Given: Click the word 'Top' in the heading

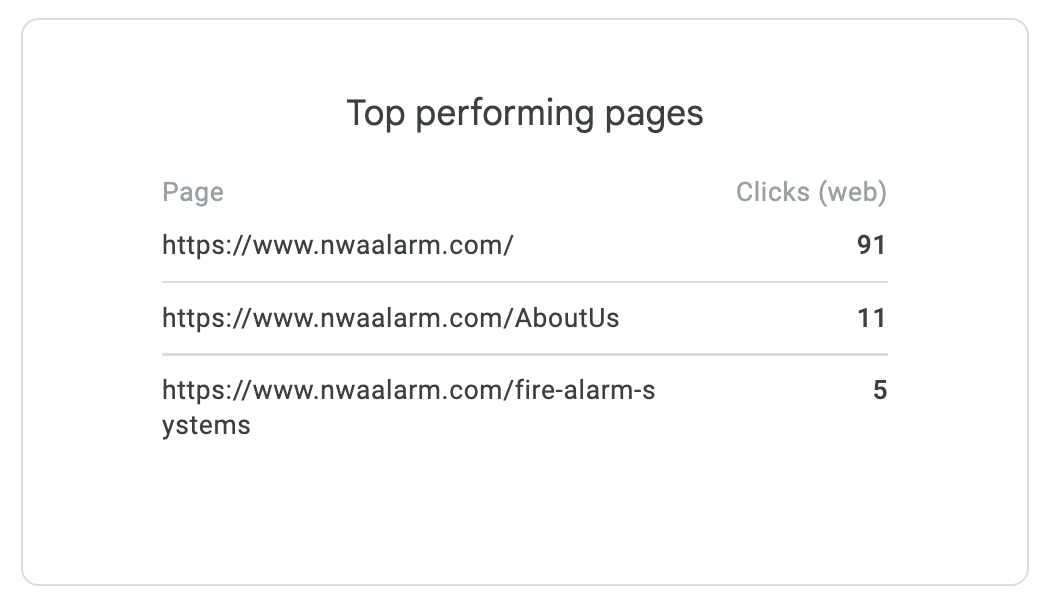Looking at the screenshot, I should coord(375,113).
